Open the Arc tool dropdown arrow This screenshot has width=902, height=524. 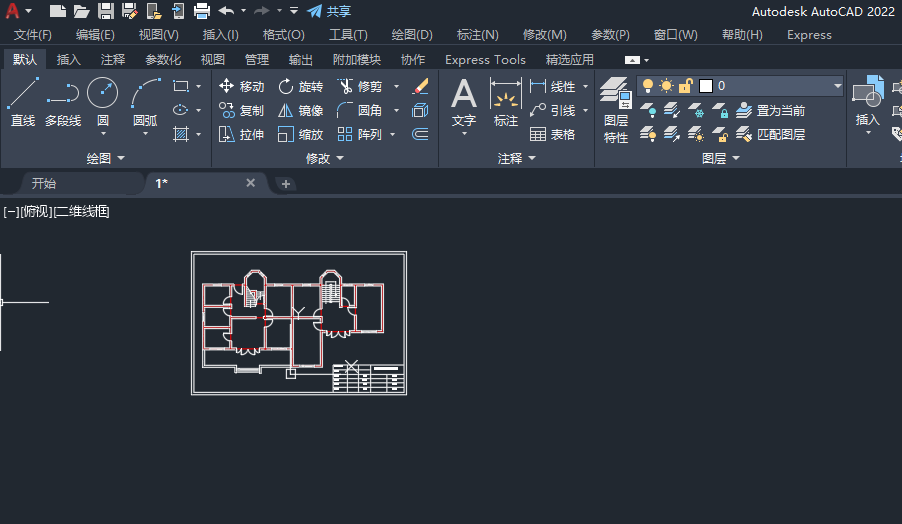click(145, 134)
